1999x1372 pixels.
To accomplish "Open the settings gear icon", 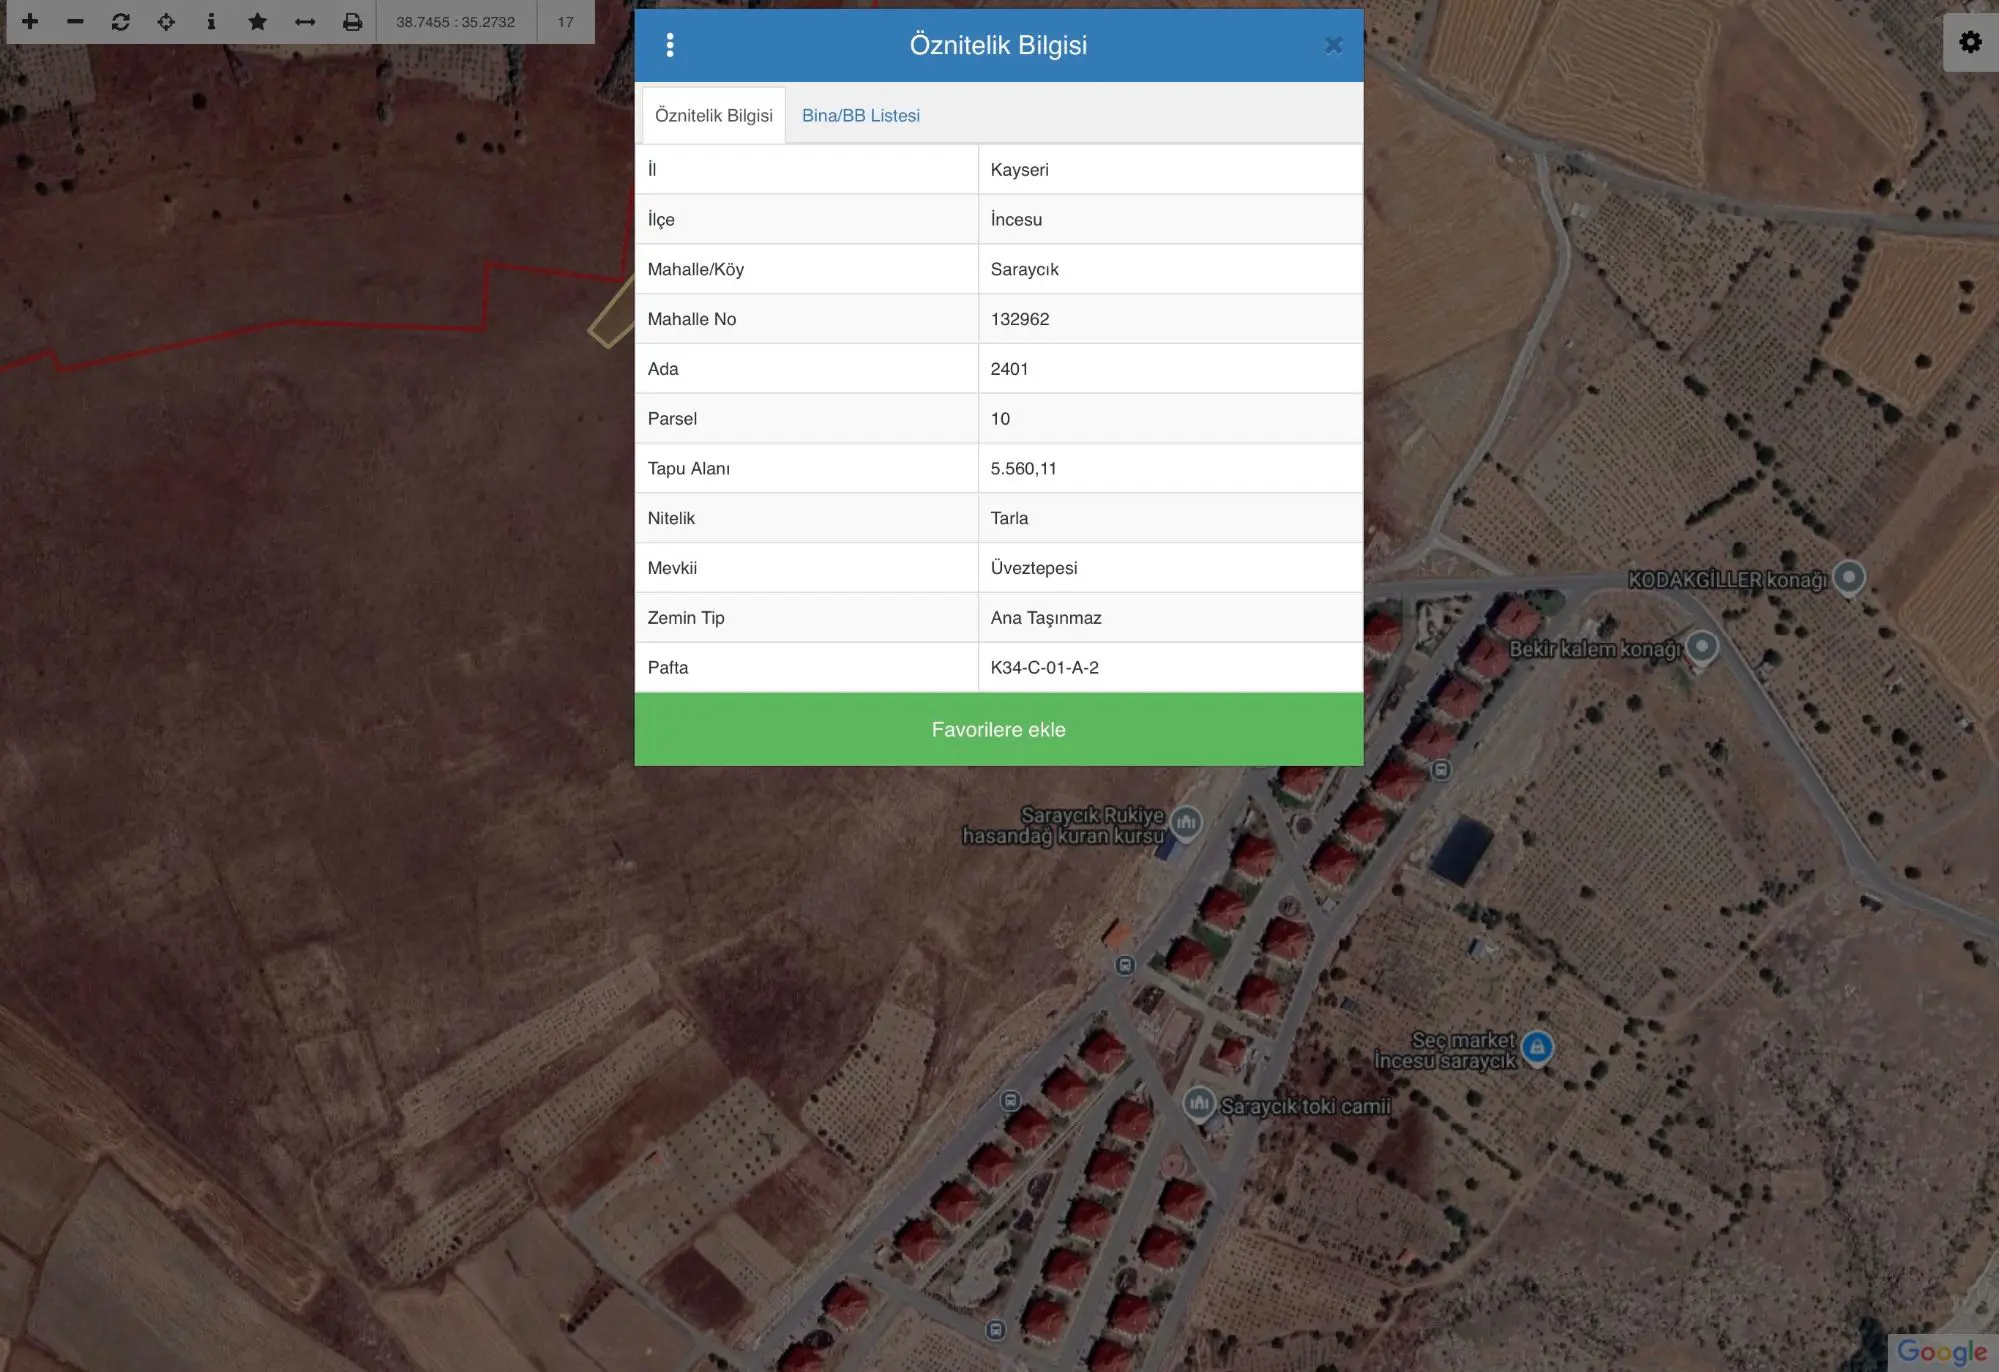I will point(1970,42).
